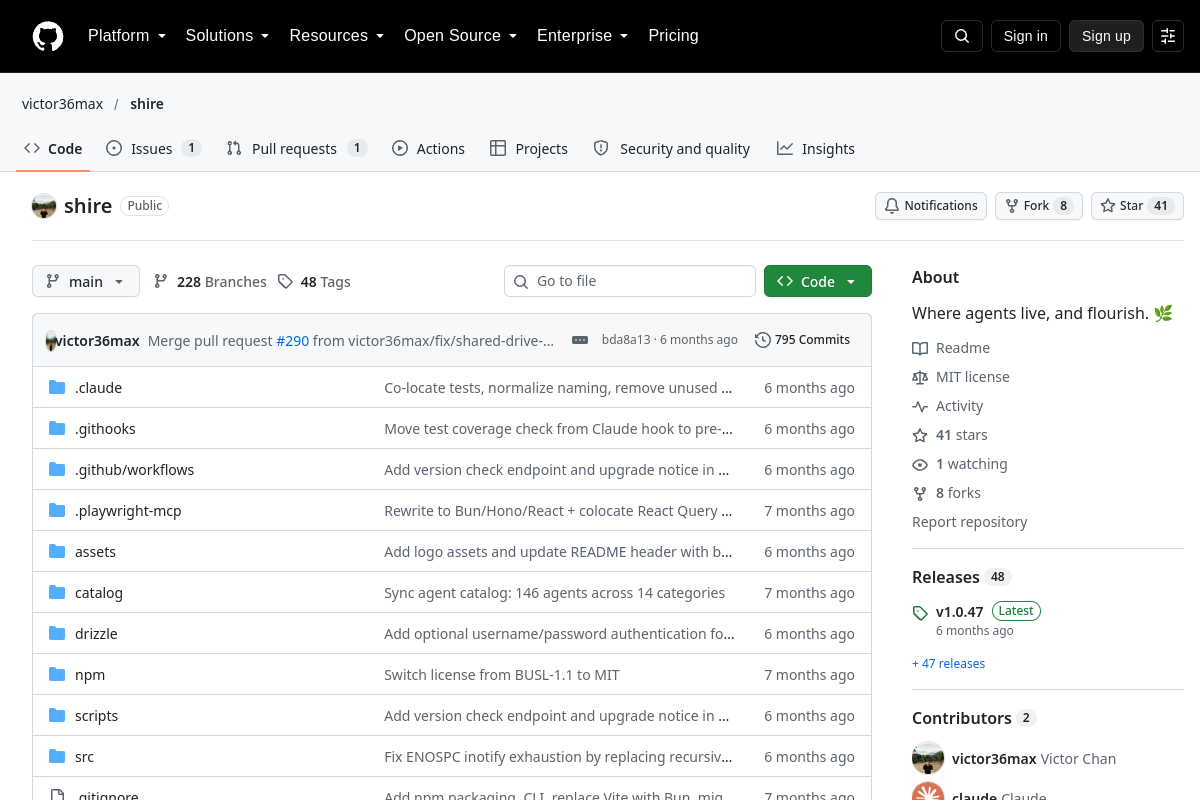Open the .claude folder icon
This screenshot has height=800, width=1200.
[x=57, y=388]
